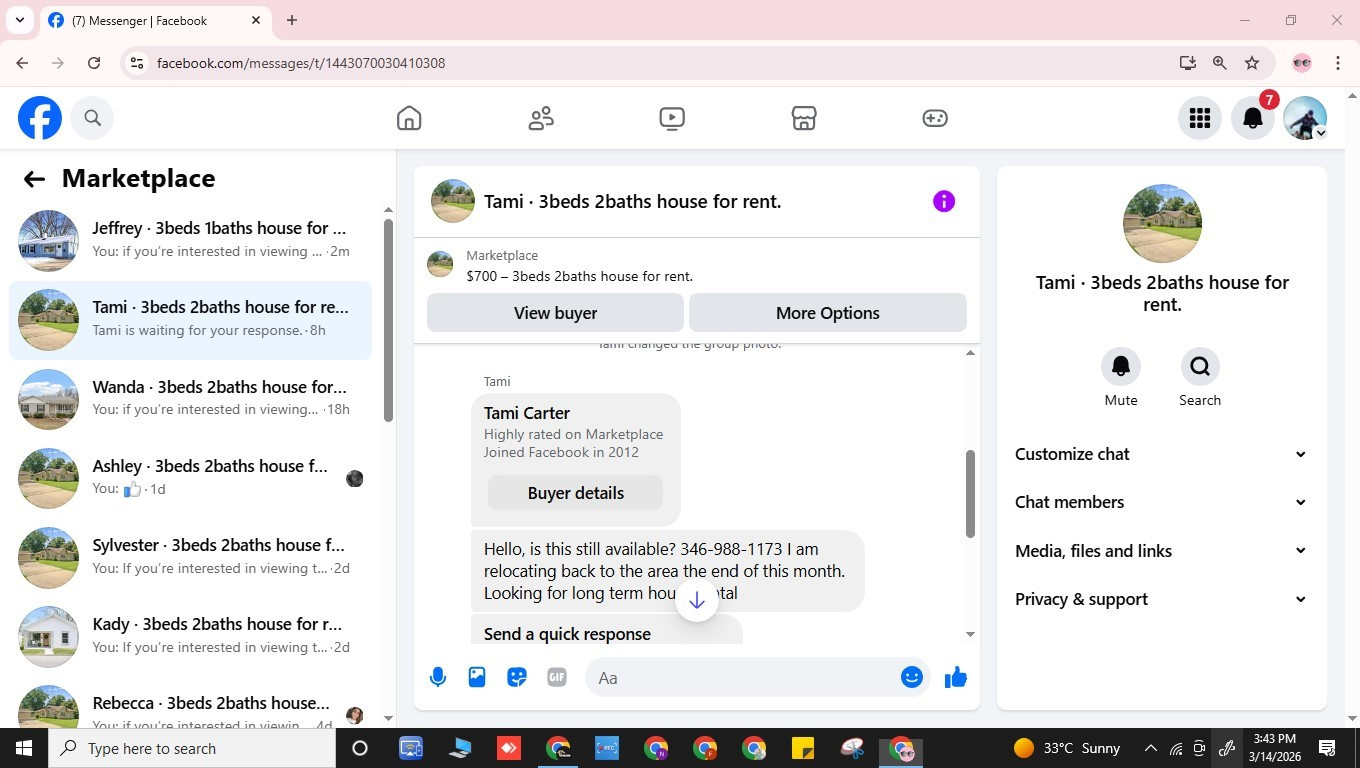Open the tab search dropdown arrow
This screenshot has height=768, width=1360.
coord(19,20)
